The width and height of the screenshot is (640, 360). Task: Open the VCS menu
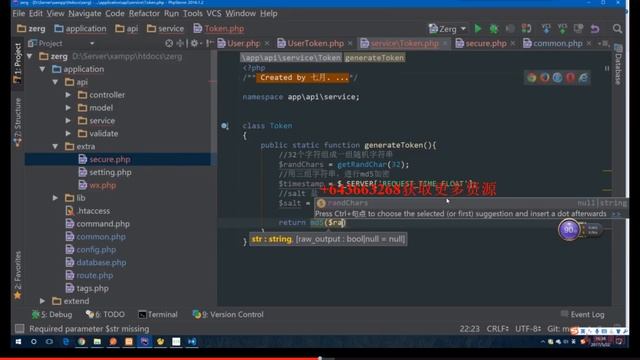pyautogui.click(x=213, y=13)
